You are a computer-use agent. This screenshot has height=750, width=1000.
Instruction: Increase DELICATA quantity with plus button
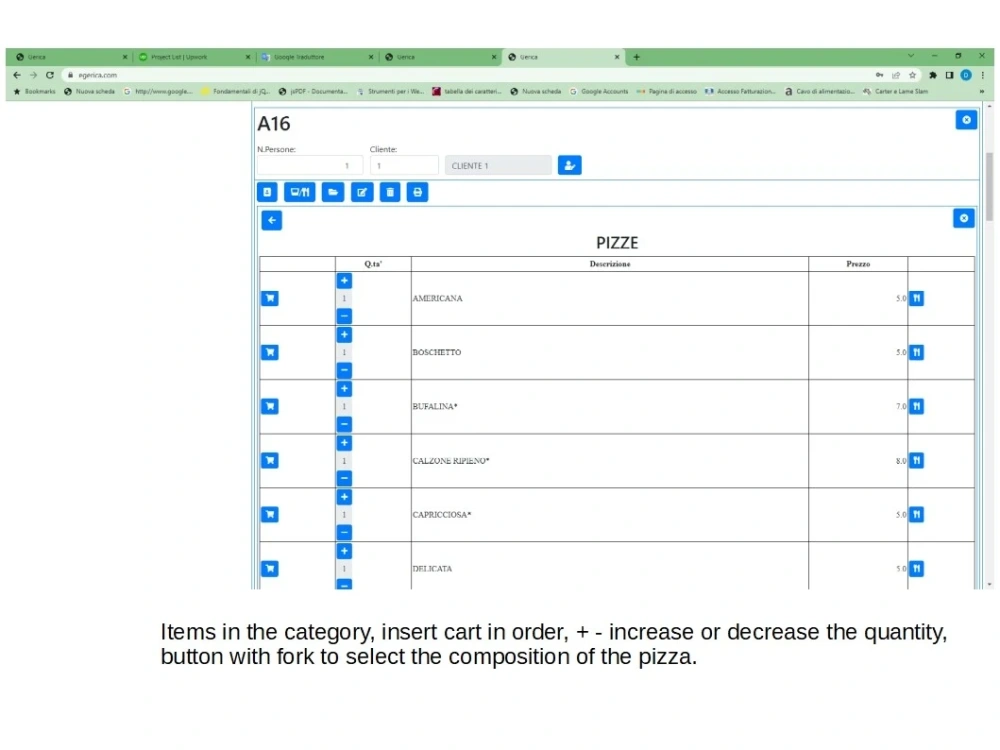[344, 551]
